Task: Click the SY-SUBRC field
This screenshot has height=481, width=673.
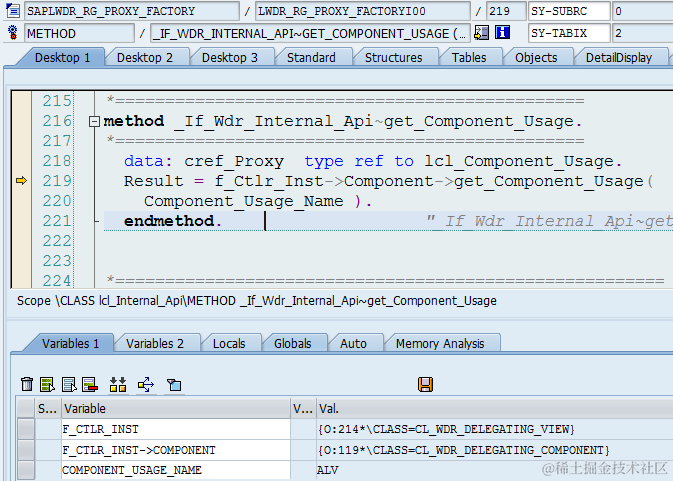Action: tap(569, 11)
